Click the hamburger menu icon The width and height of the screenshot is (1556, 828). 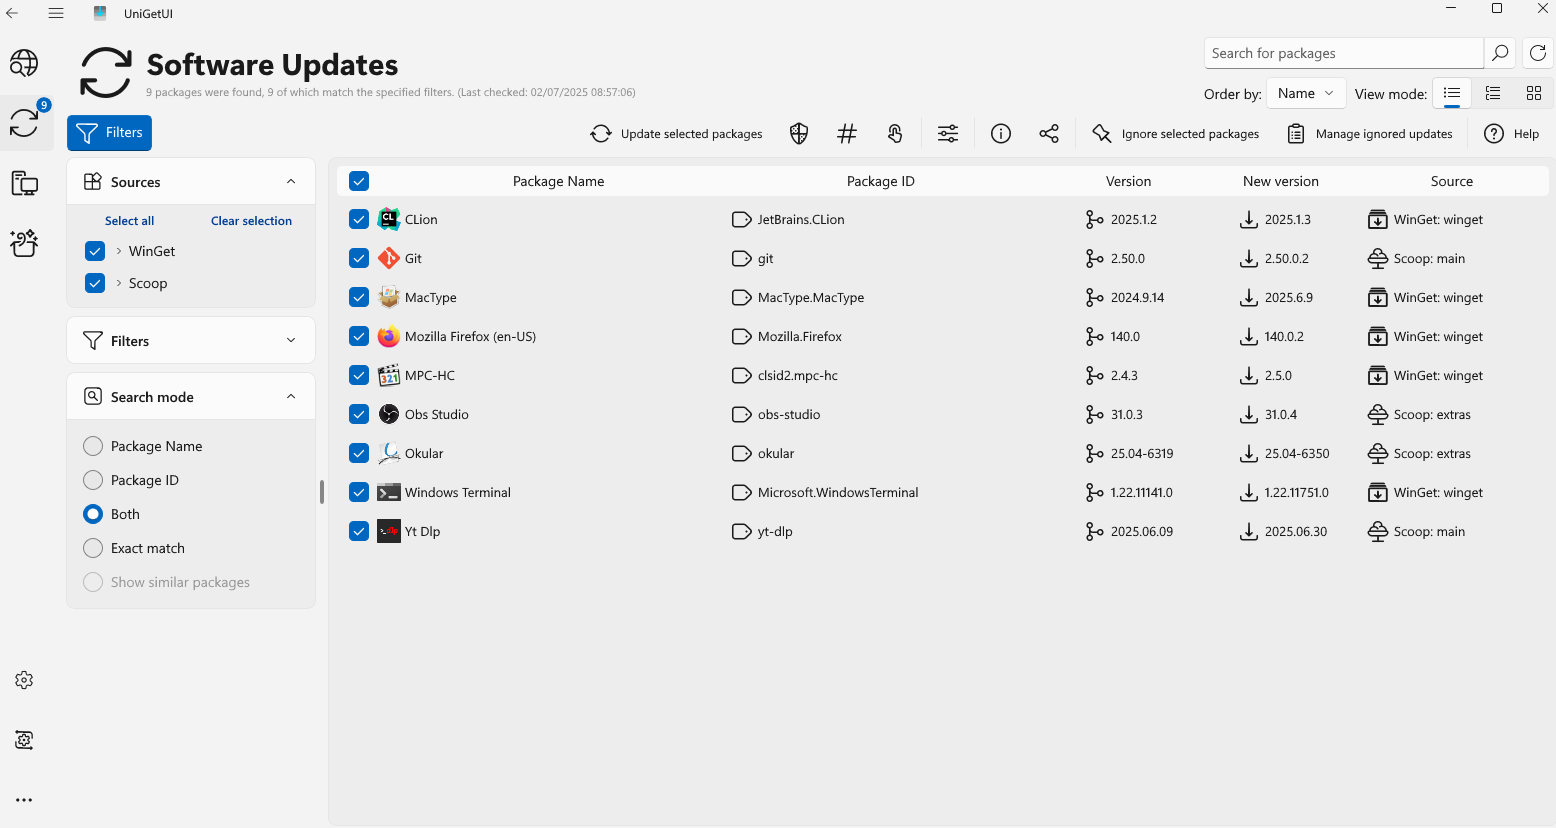(x=56, y=13)
